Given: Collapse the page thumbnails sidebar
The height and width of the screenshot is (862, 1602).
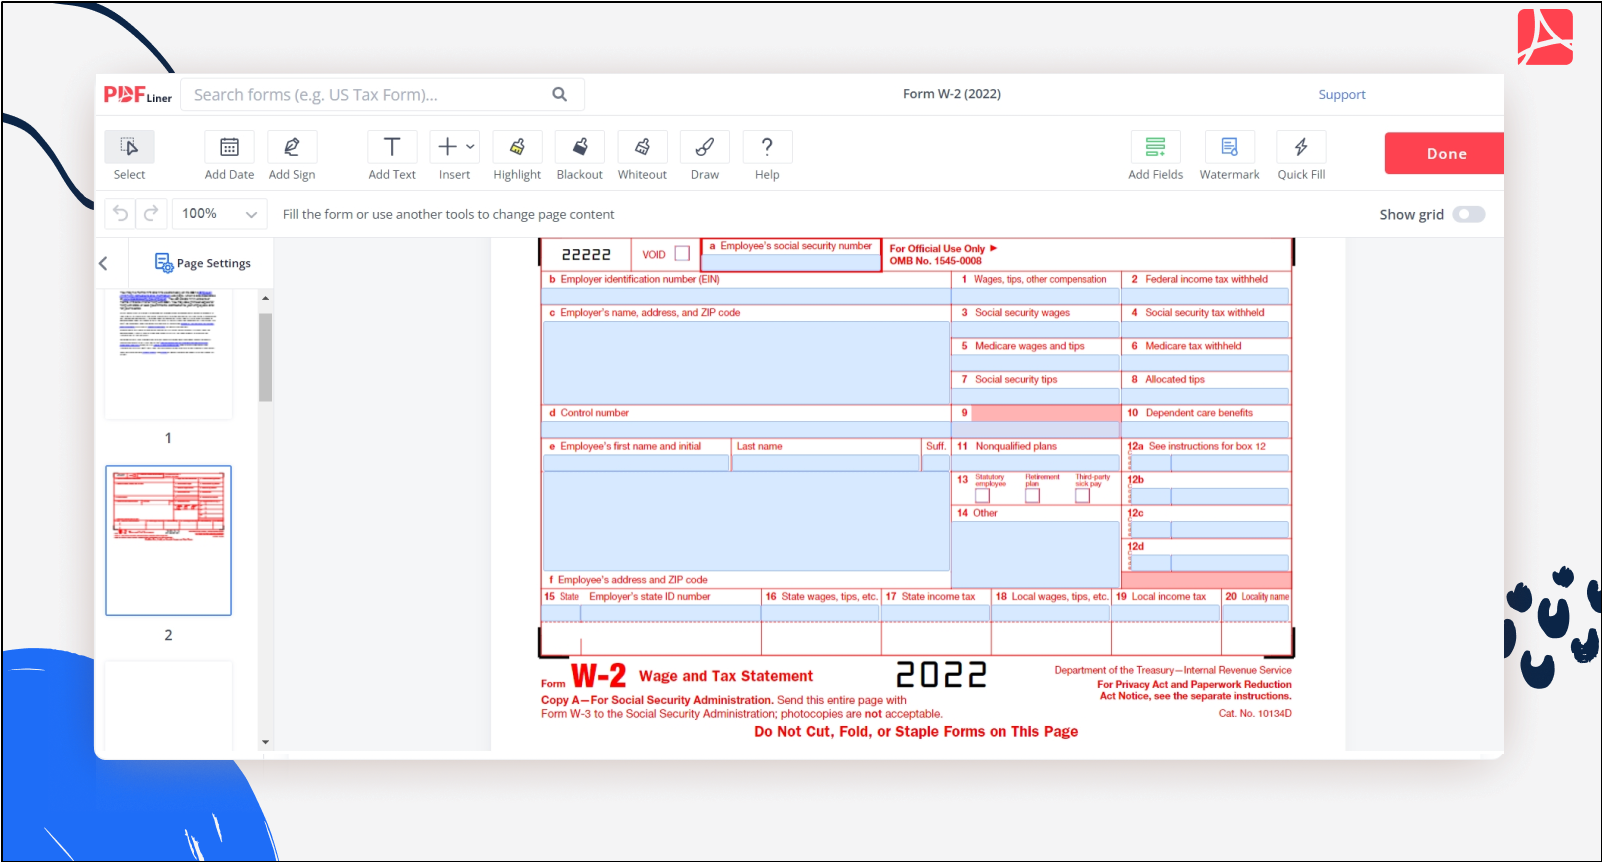Looking at the screenshot, I should [x=103, y=263].
